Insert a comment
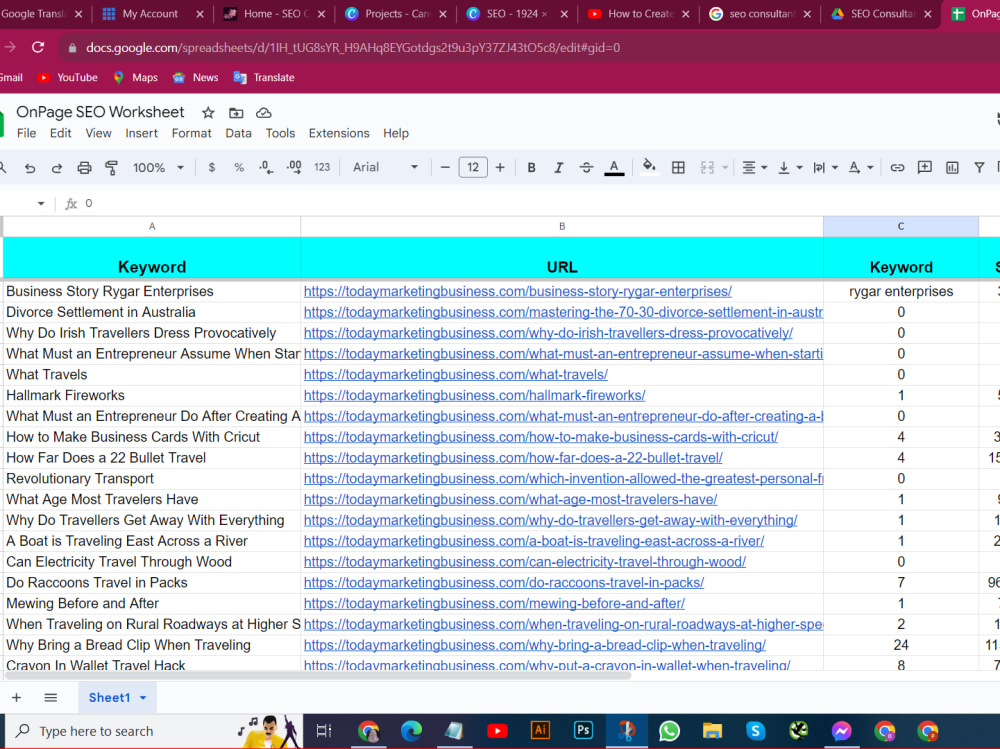 [x=924, y=167]
